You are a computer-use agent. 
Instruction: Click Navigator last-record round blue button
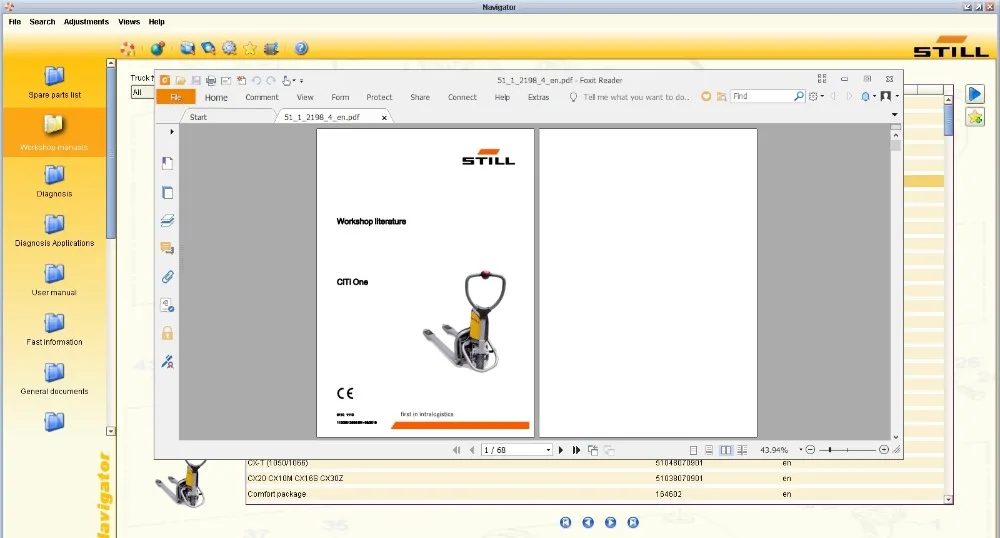(633, 523)
